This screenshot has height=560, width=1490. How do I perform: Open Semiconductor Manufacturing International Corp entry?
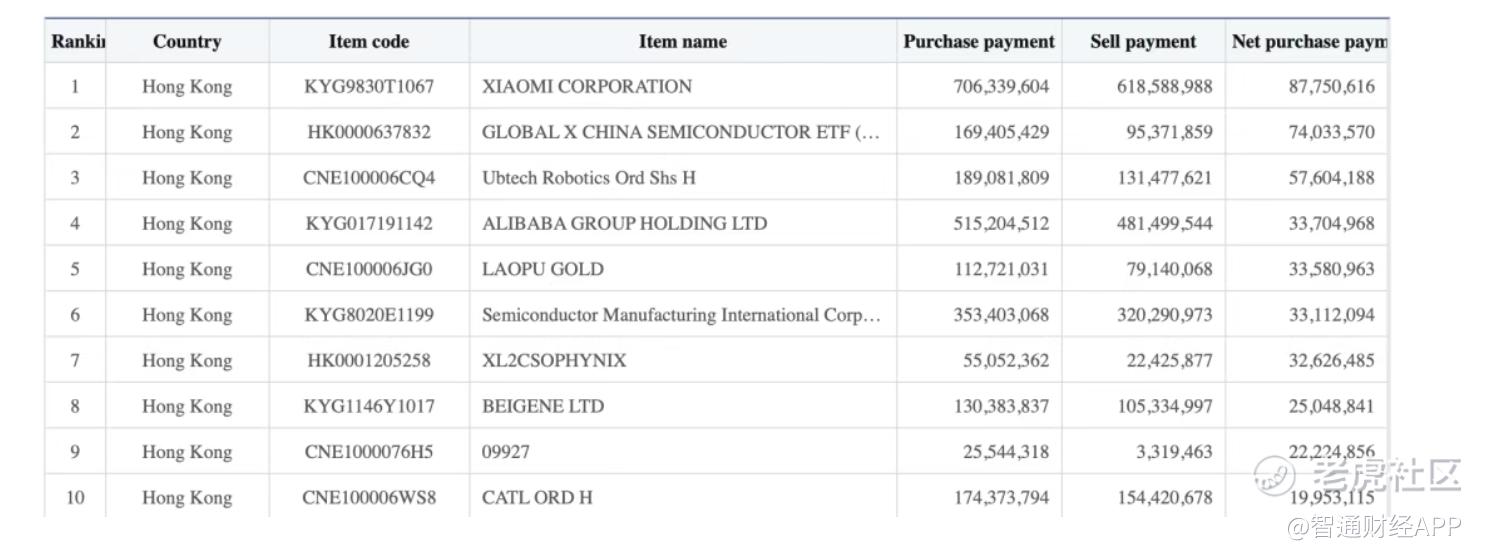680,315
